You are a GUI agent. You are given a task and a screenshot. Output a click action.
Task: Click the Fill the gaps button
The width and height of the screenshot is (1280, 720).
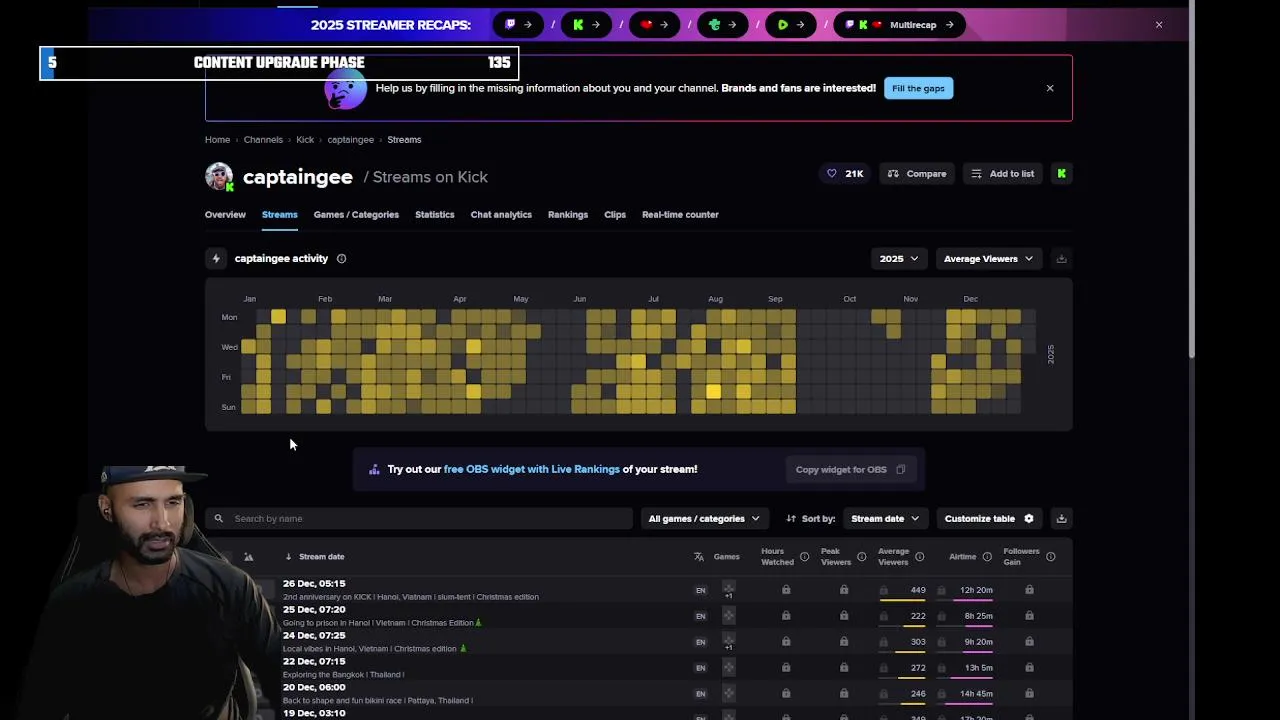point(918,88)
